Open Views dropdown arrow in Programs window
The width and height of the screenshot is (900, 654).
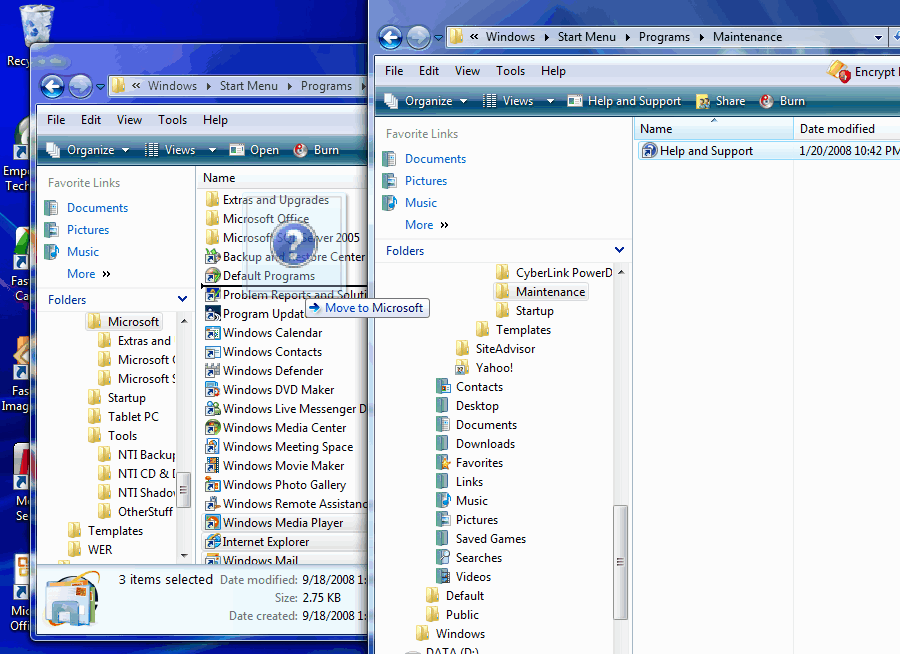tap(212, 150)
